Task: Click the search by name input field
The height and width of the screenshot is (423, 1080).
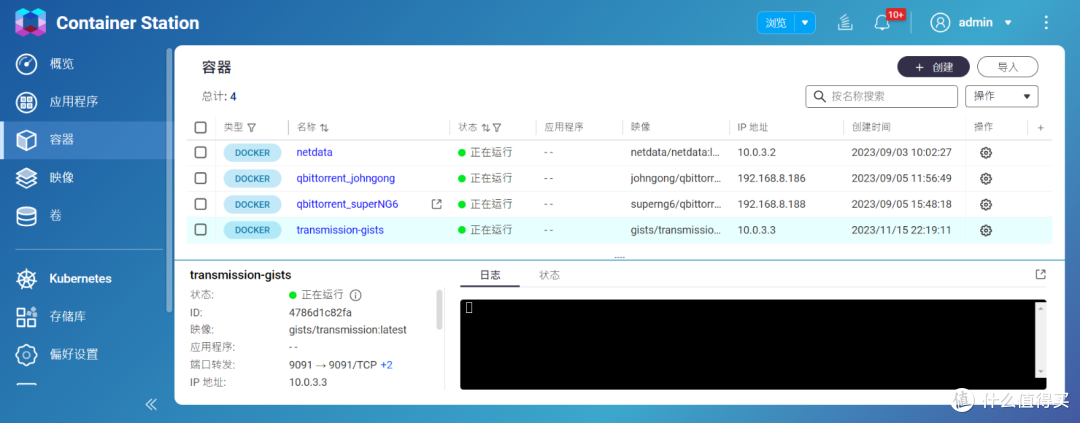Action: coord(882,96)
